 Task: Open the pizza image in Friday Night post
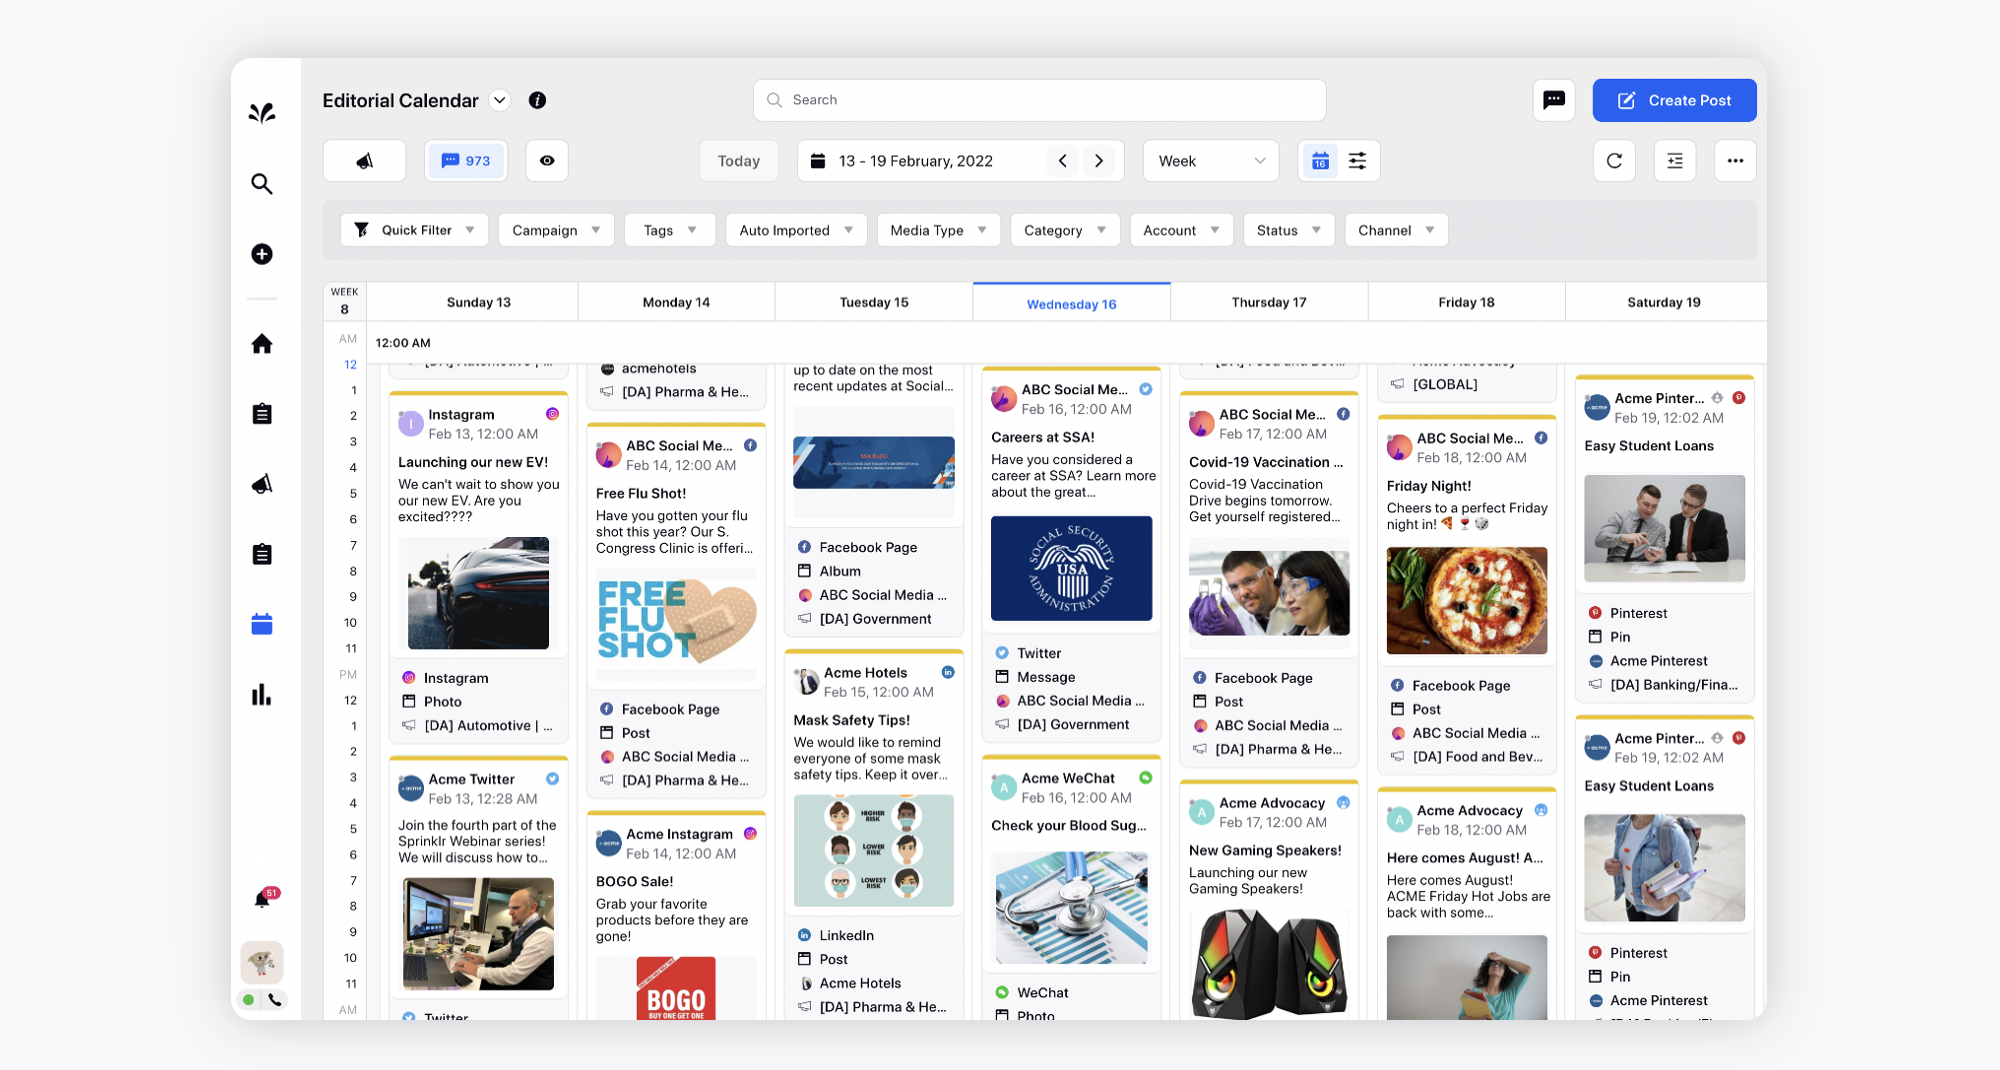(1466, 600)
